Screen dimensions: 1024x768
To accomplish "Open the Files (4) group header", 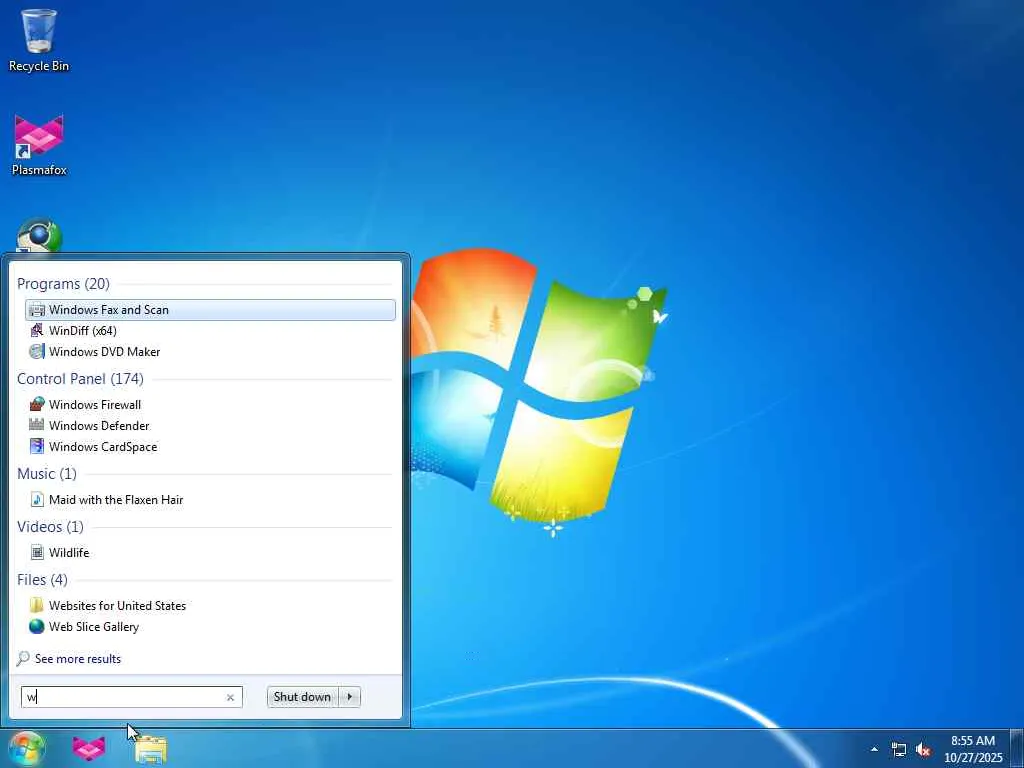I will coord(42,579).
